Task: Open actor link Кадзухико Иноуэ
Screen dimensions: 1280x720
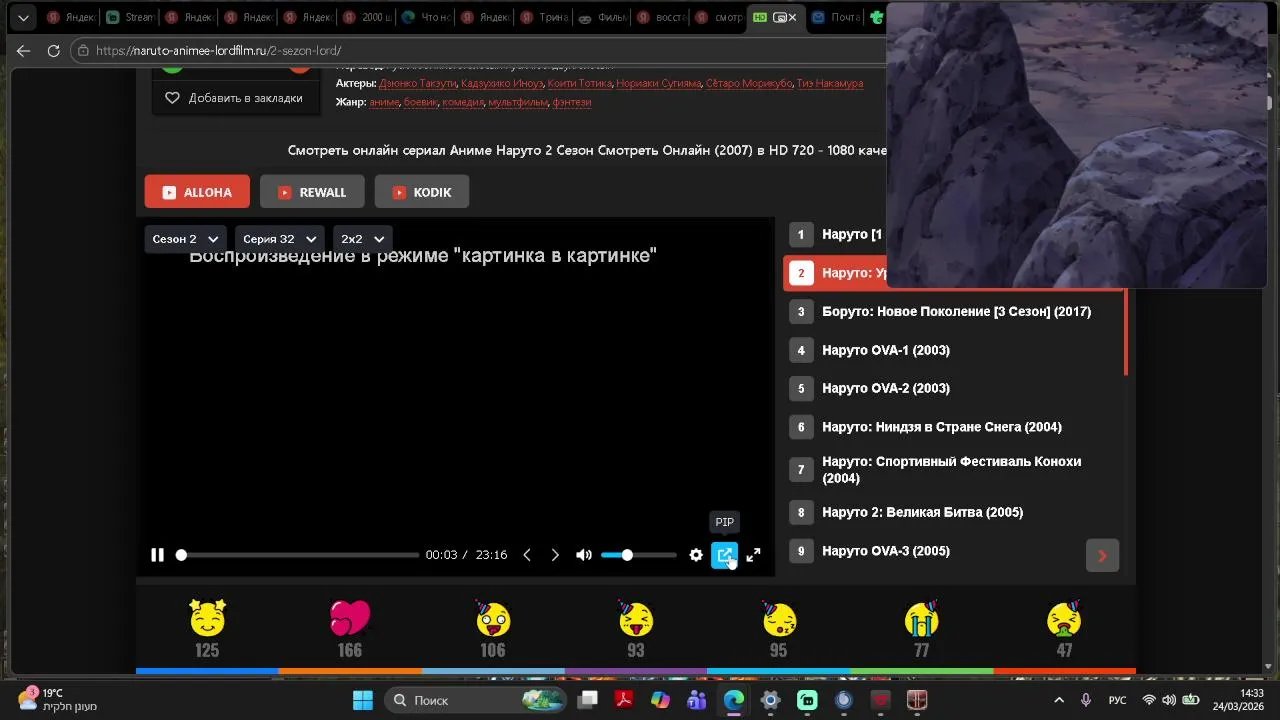Action: pos(502,83)
